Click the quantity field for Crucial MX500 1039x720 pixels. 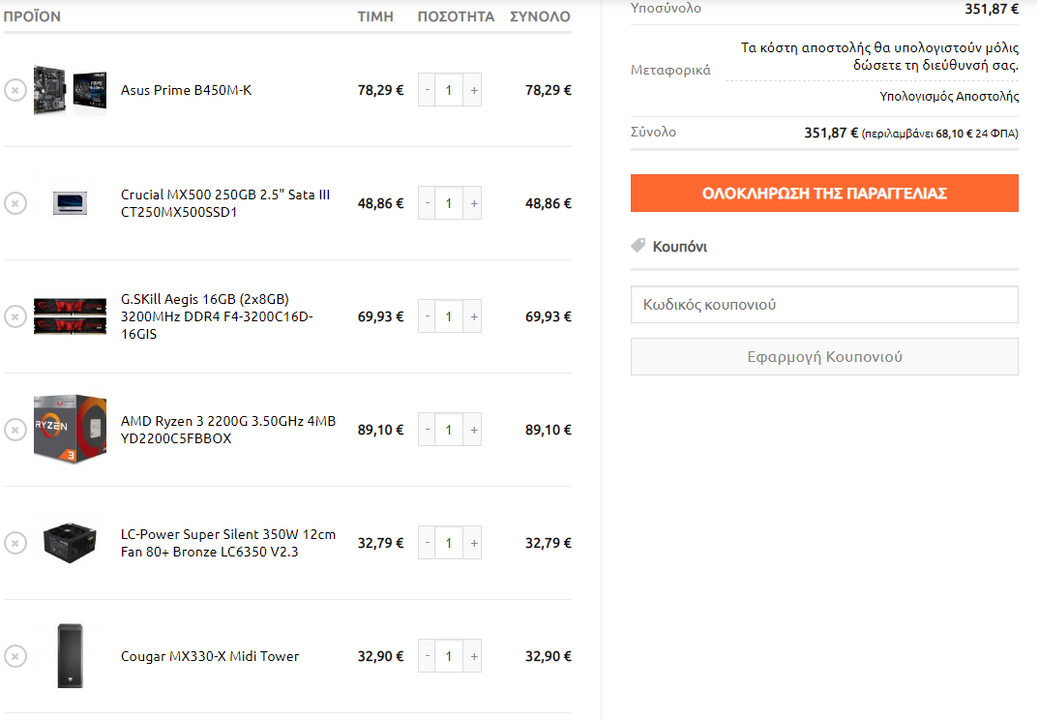pyautogui.click(x=449, y=203)
